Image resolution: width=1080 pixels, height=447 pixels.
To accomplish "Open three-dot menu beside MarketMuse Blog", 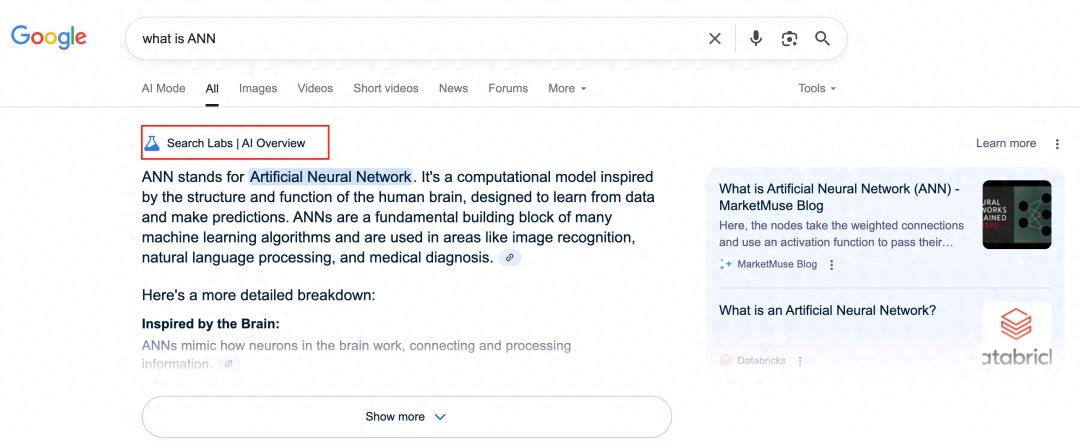I will point(831,265).
